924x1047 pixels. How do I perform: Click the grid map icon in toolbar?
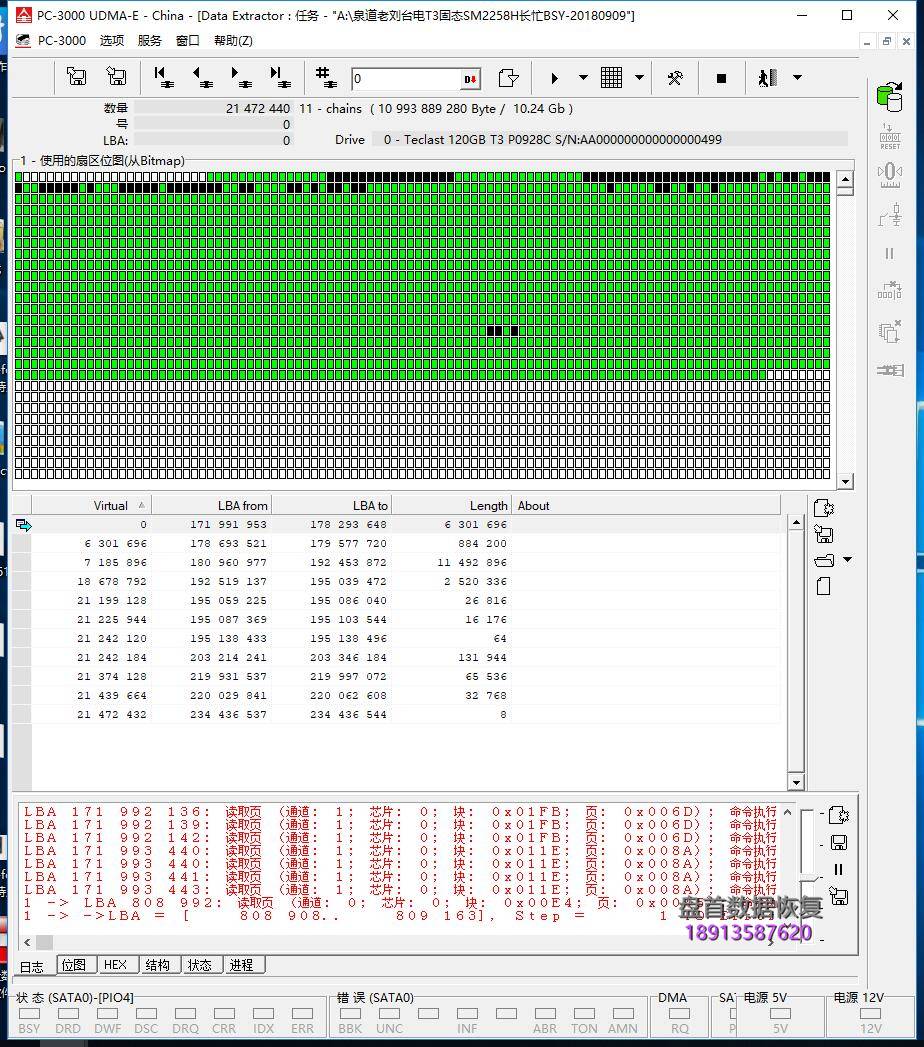(612, 78)
